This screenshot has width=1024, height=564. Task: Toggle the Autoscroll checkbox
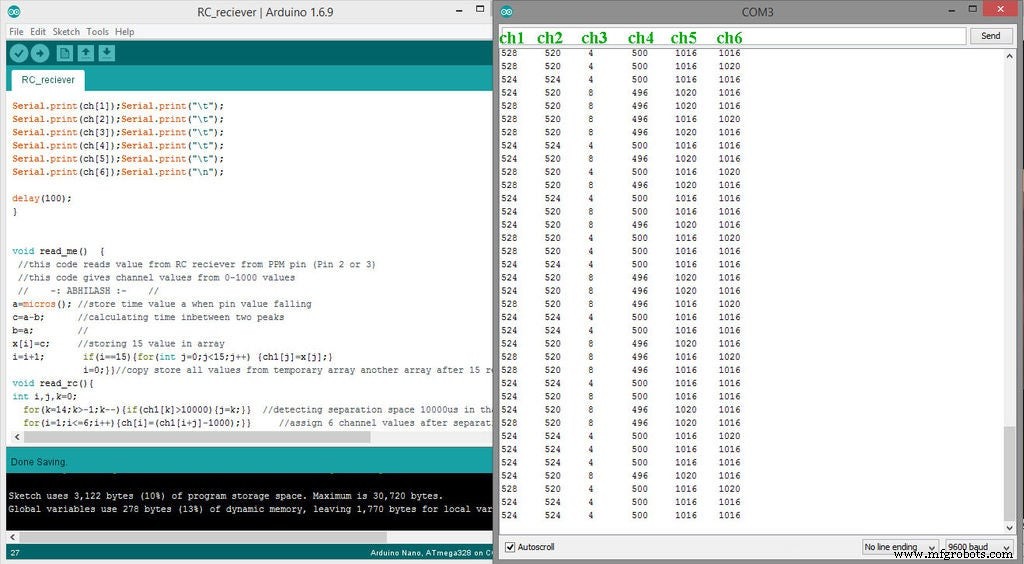510,547
